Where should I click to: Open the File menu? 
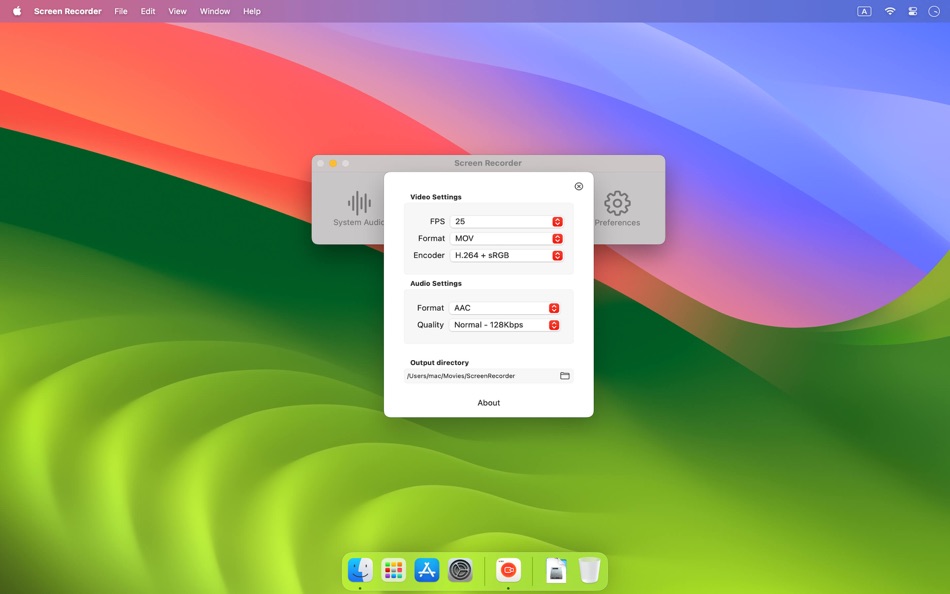pos(121,11)
